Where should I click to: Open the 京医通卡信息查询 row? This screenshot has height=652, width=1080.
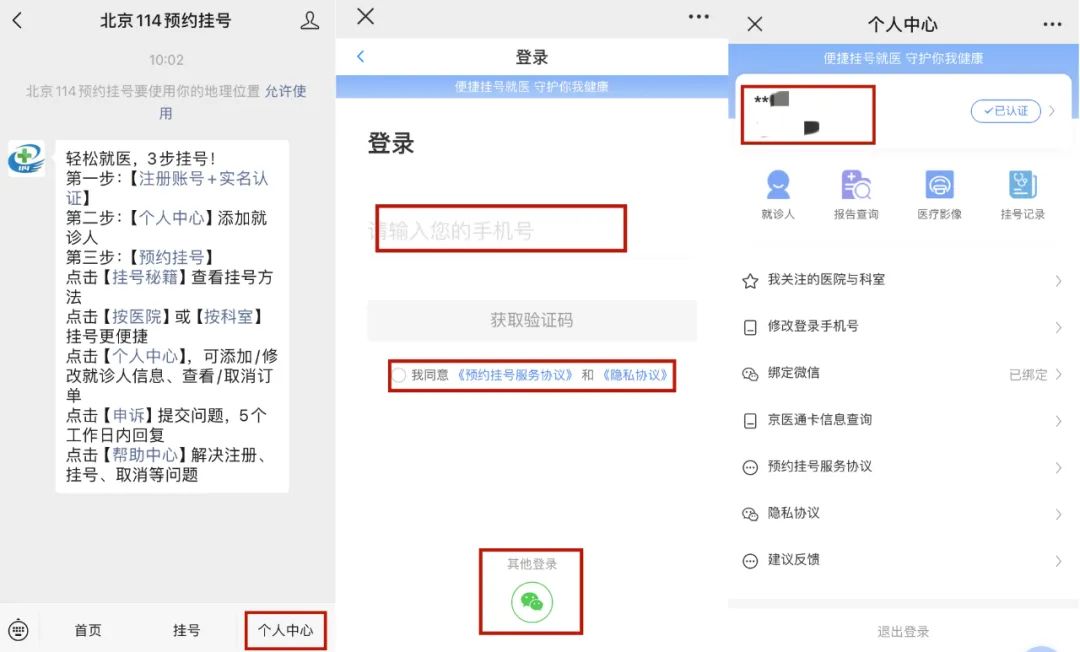click(903, 421)
